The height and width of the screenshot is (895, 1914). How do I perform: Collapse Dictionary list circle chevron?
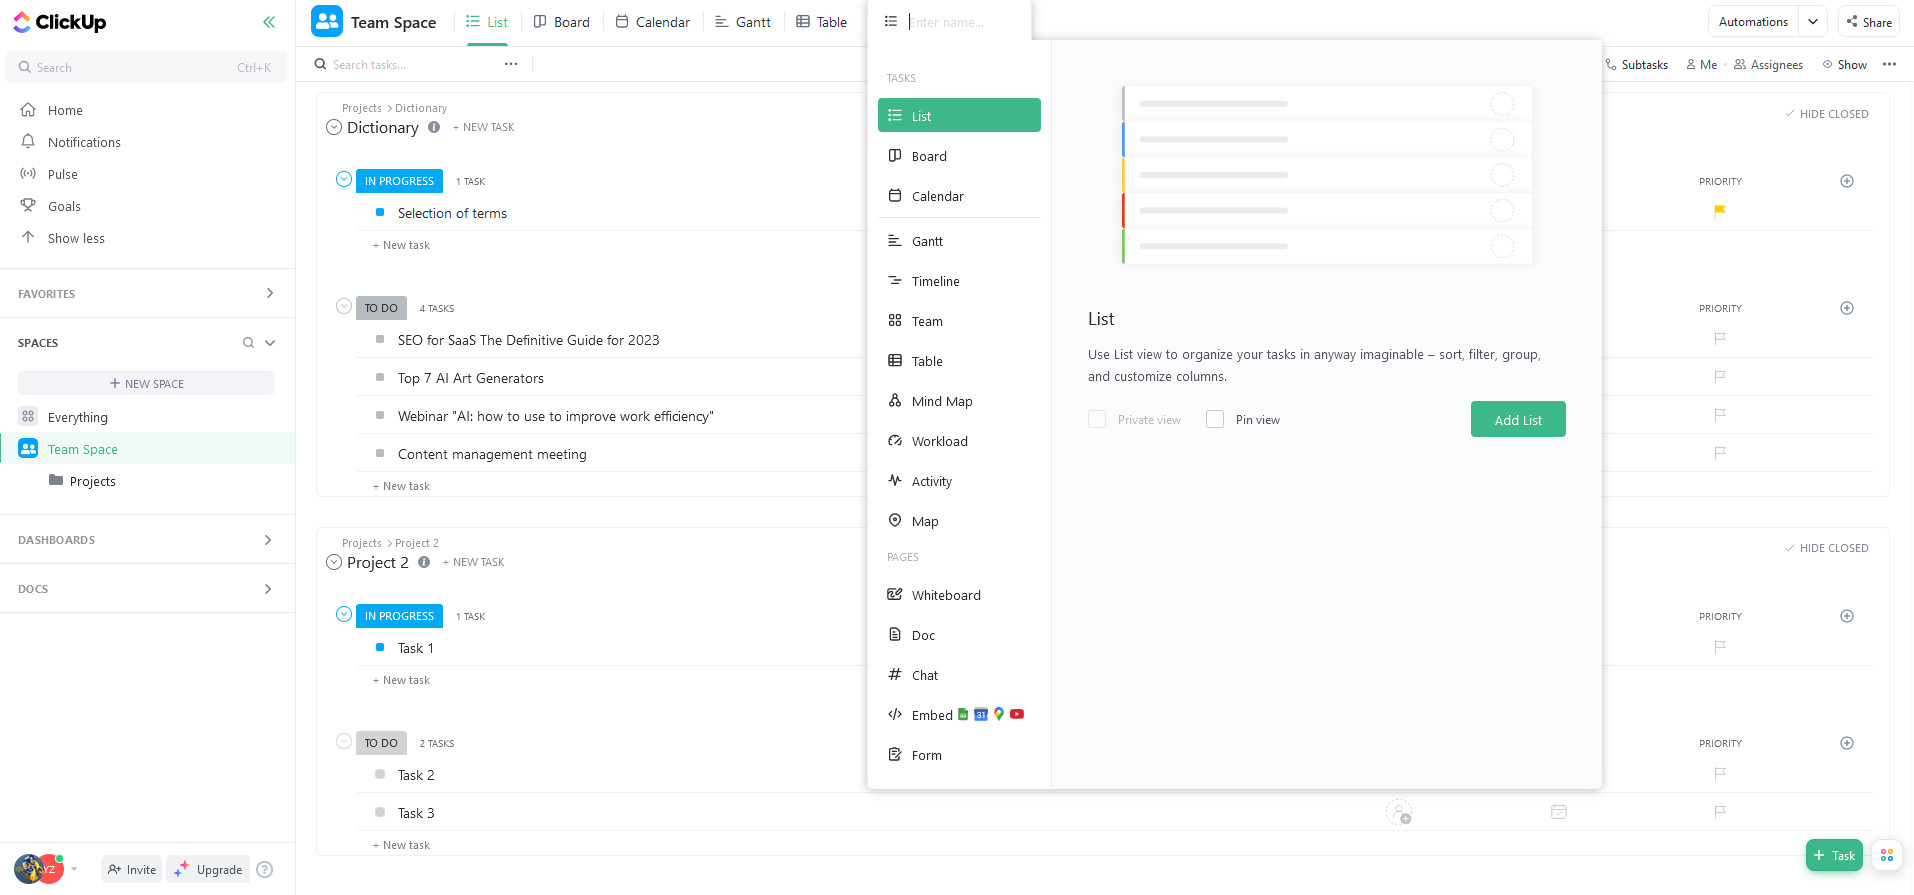[x=334, y=127]
